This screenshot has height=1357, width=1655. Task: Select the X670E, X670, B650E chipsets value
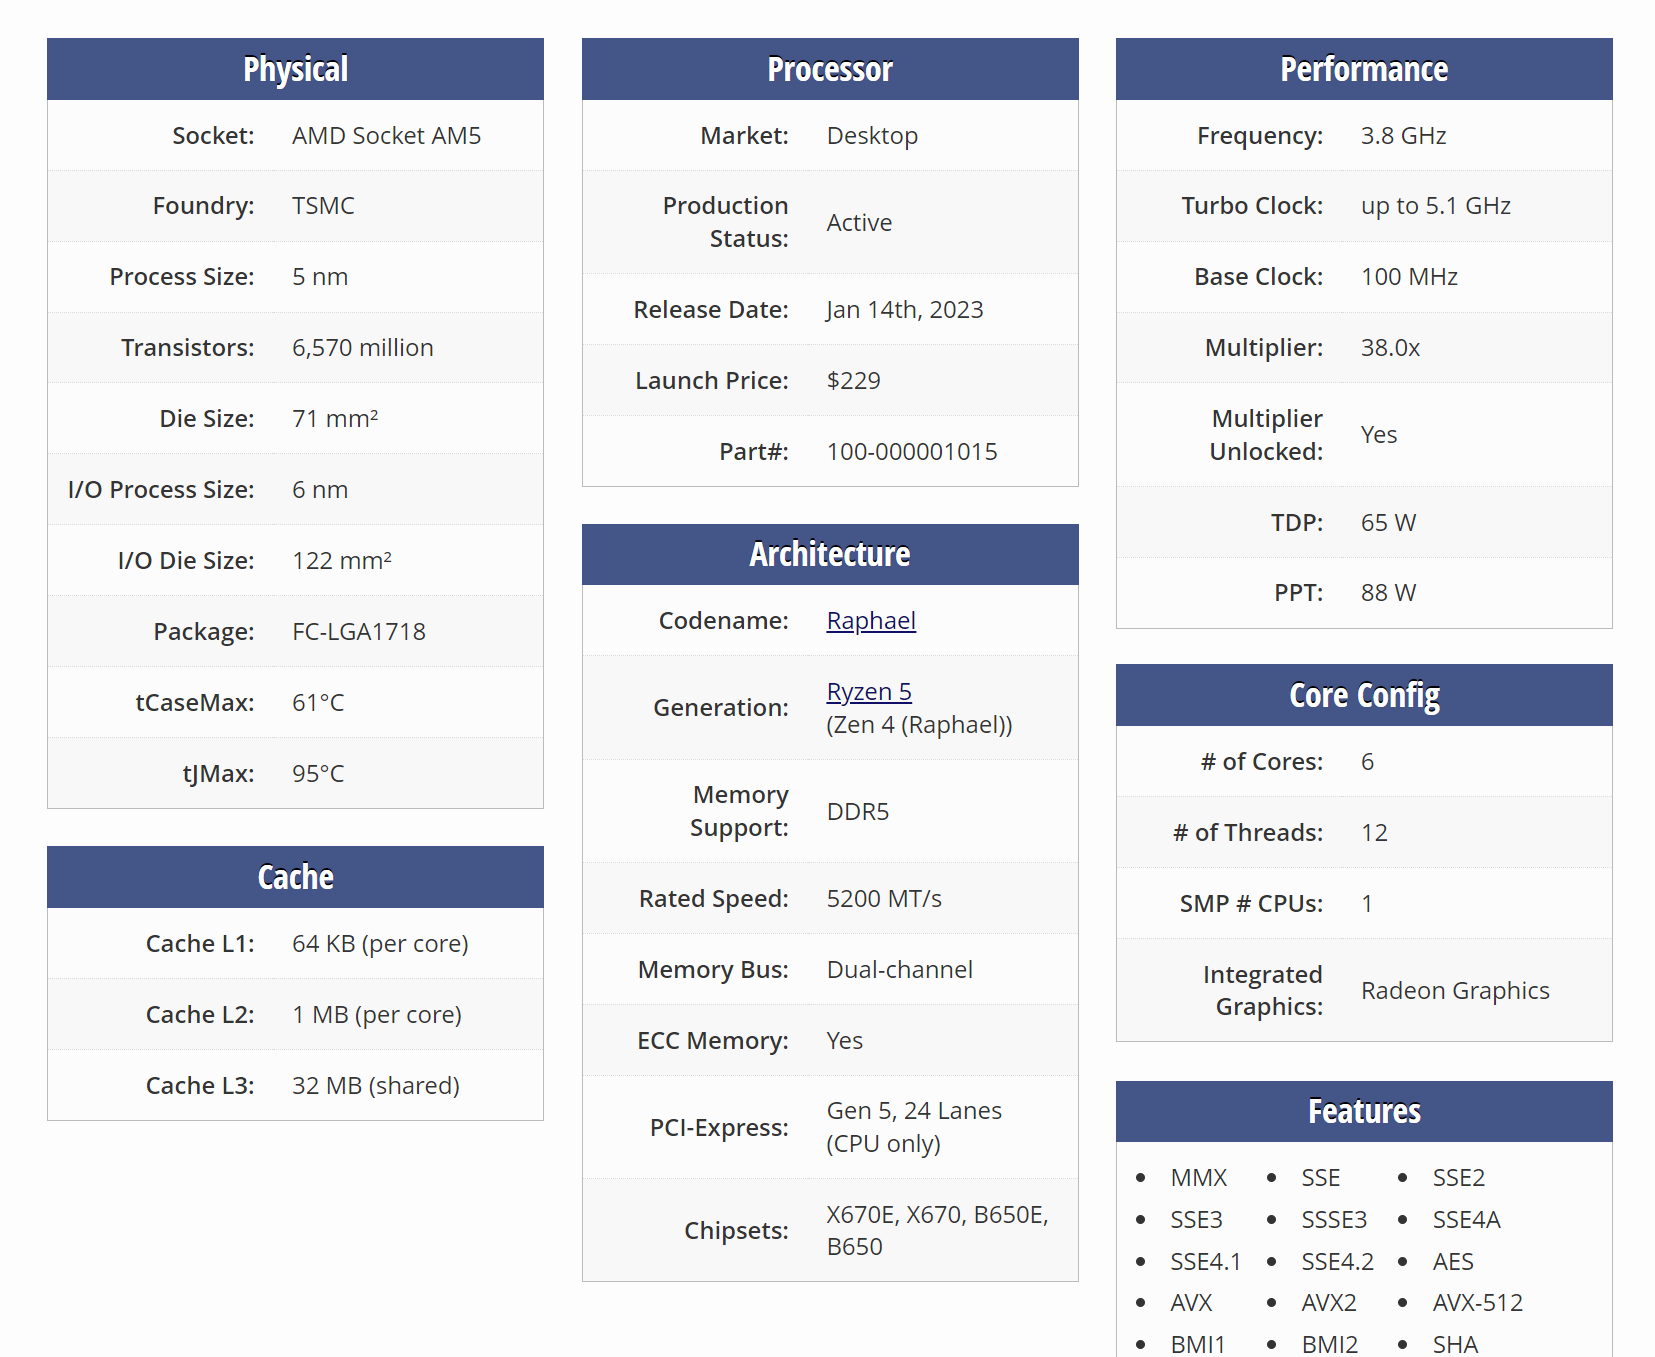pos(937,1215)
